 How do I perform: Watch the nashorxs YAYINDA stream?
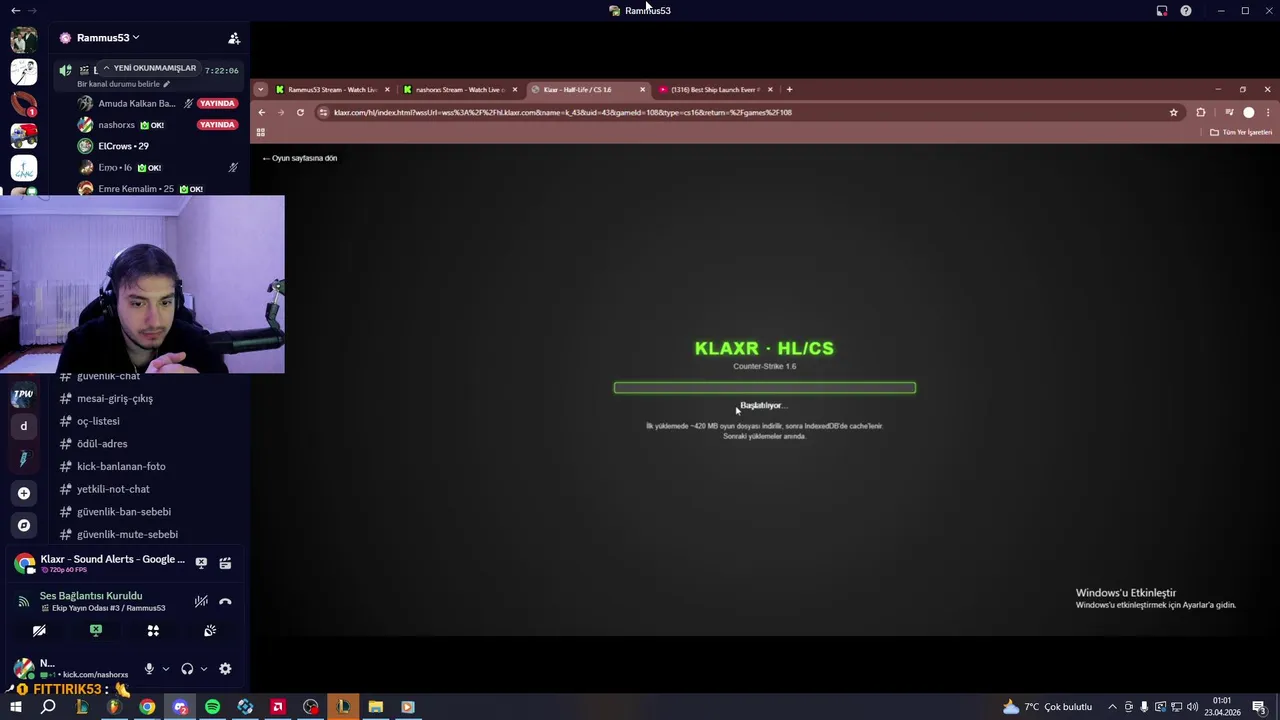[x=217, y=125]
